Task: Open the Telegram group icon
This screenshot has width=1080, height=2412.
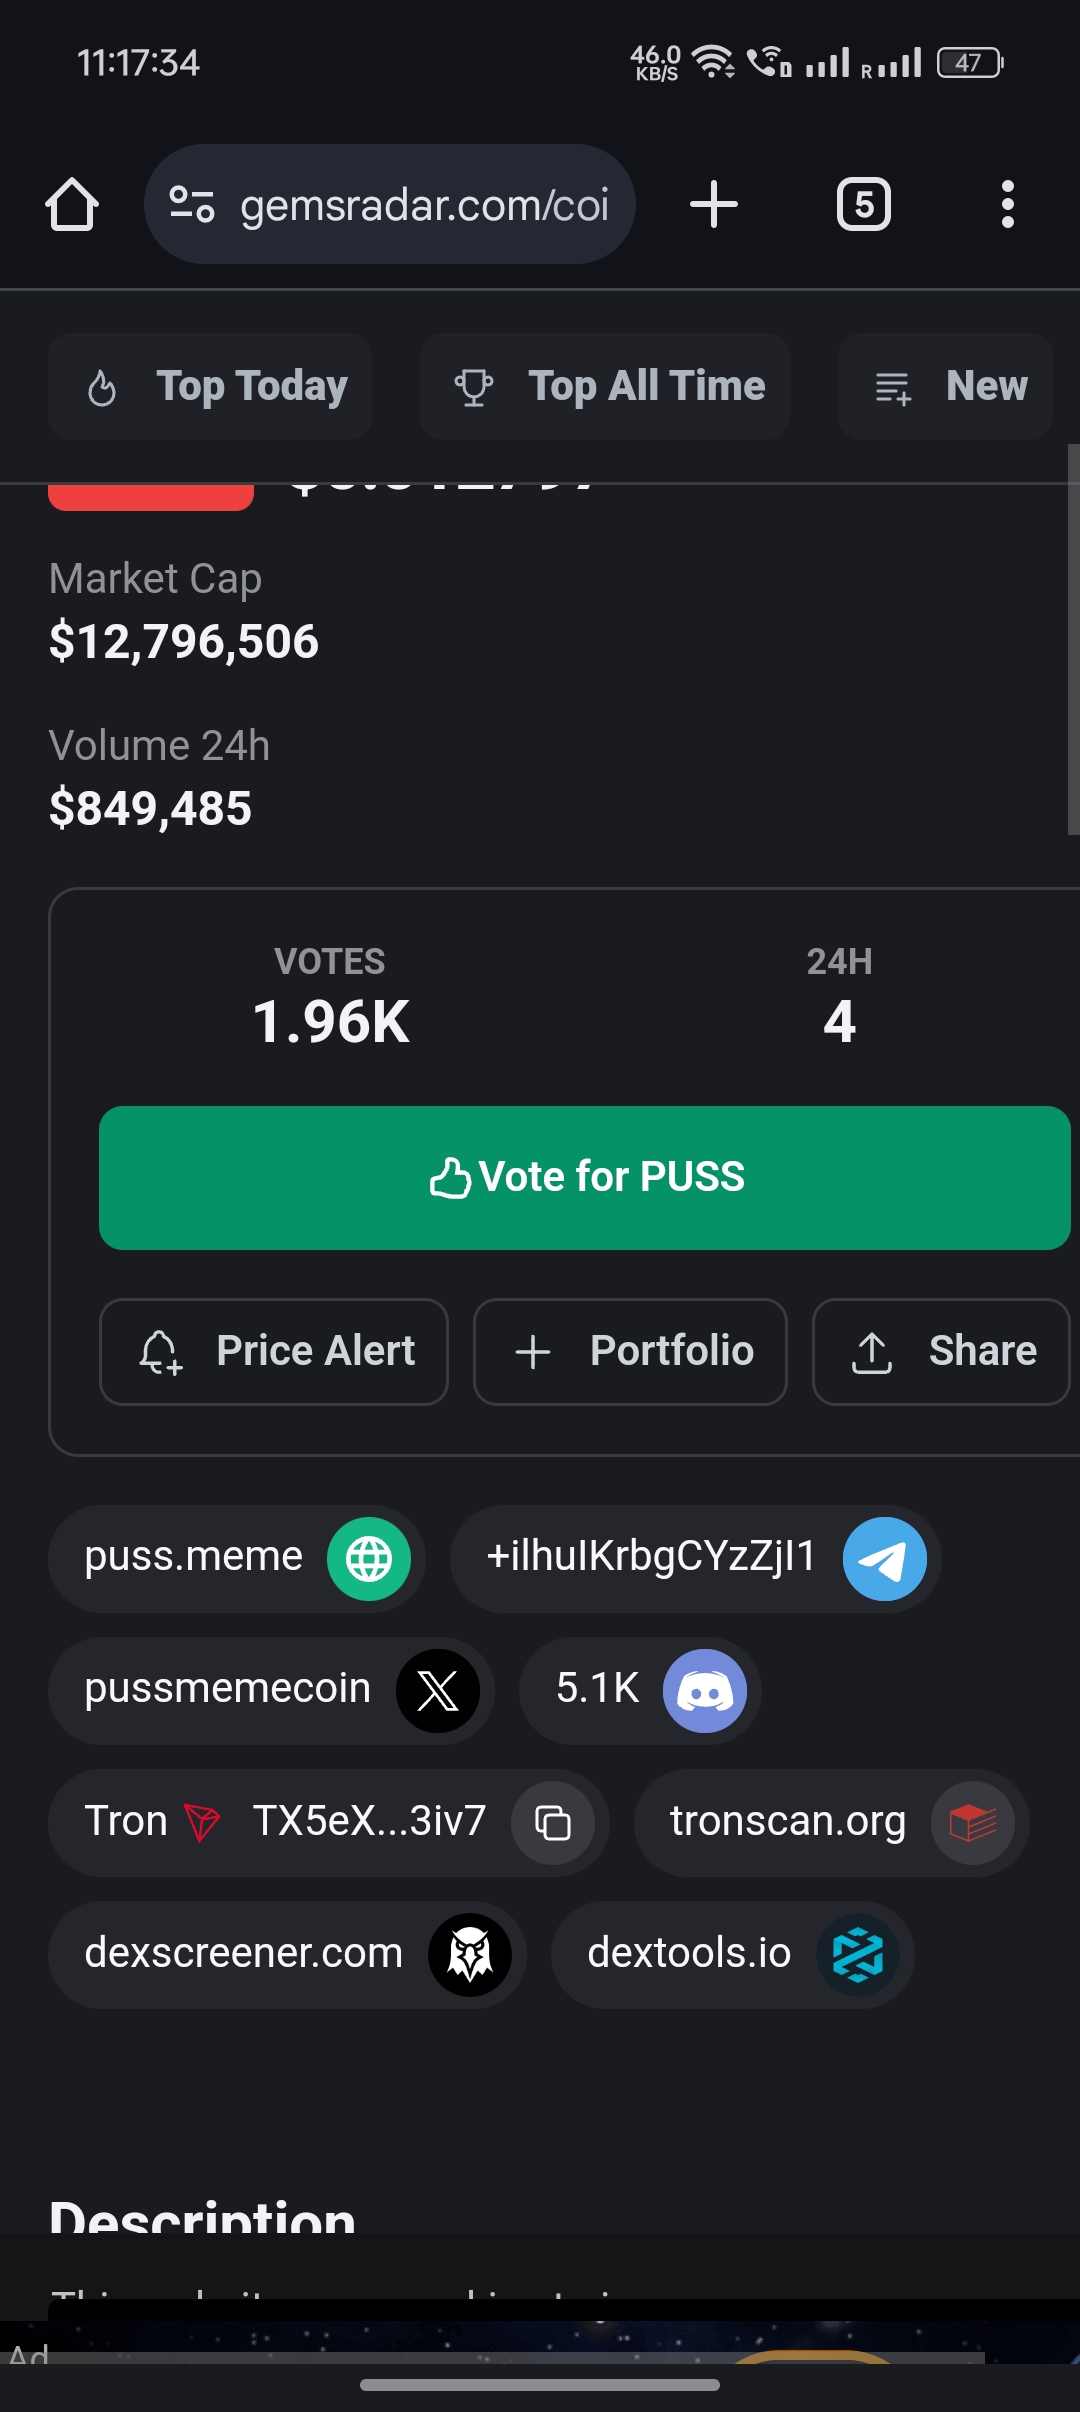Action: tap(884, 1559)
